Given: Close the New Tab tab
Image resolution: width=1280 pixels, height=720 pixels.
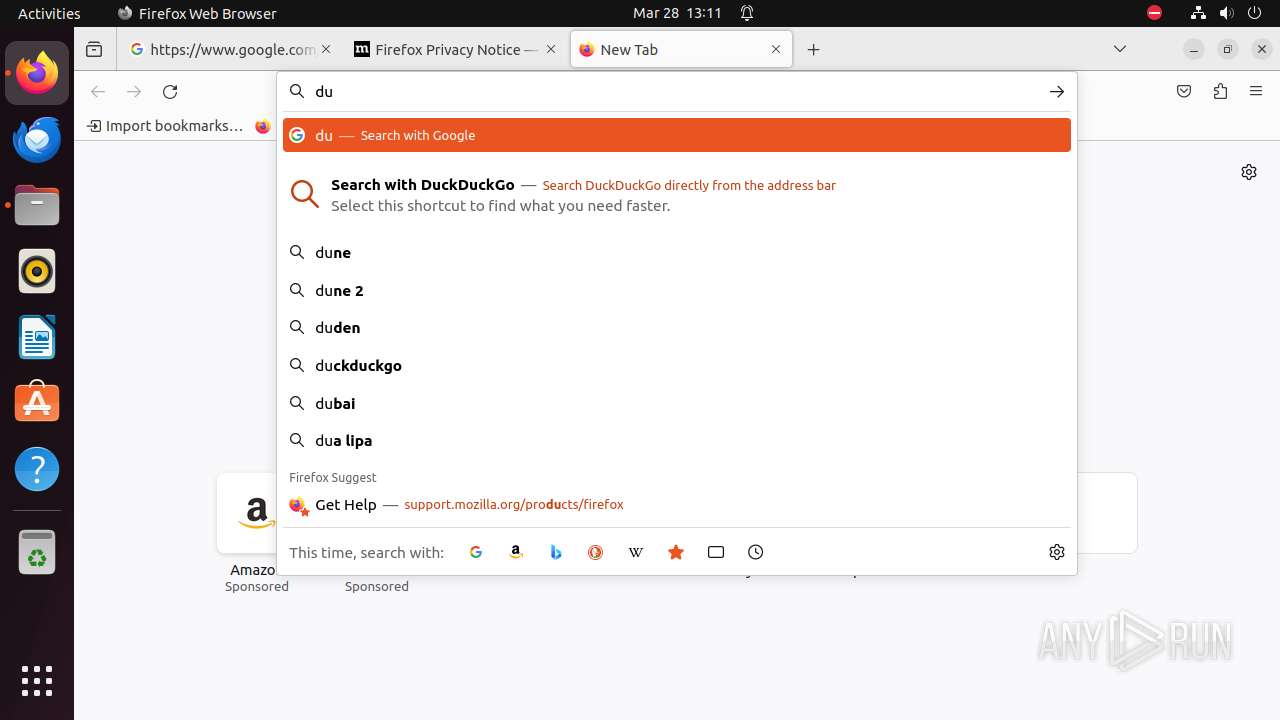Looking at the screenshot, I should (x=776, y=49).
